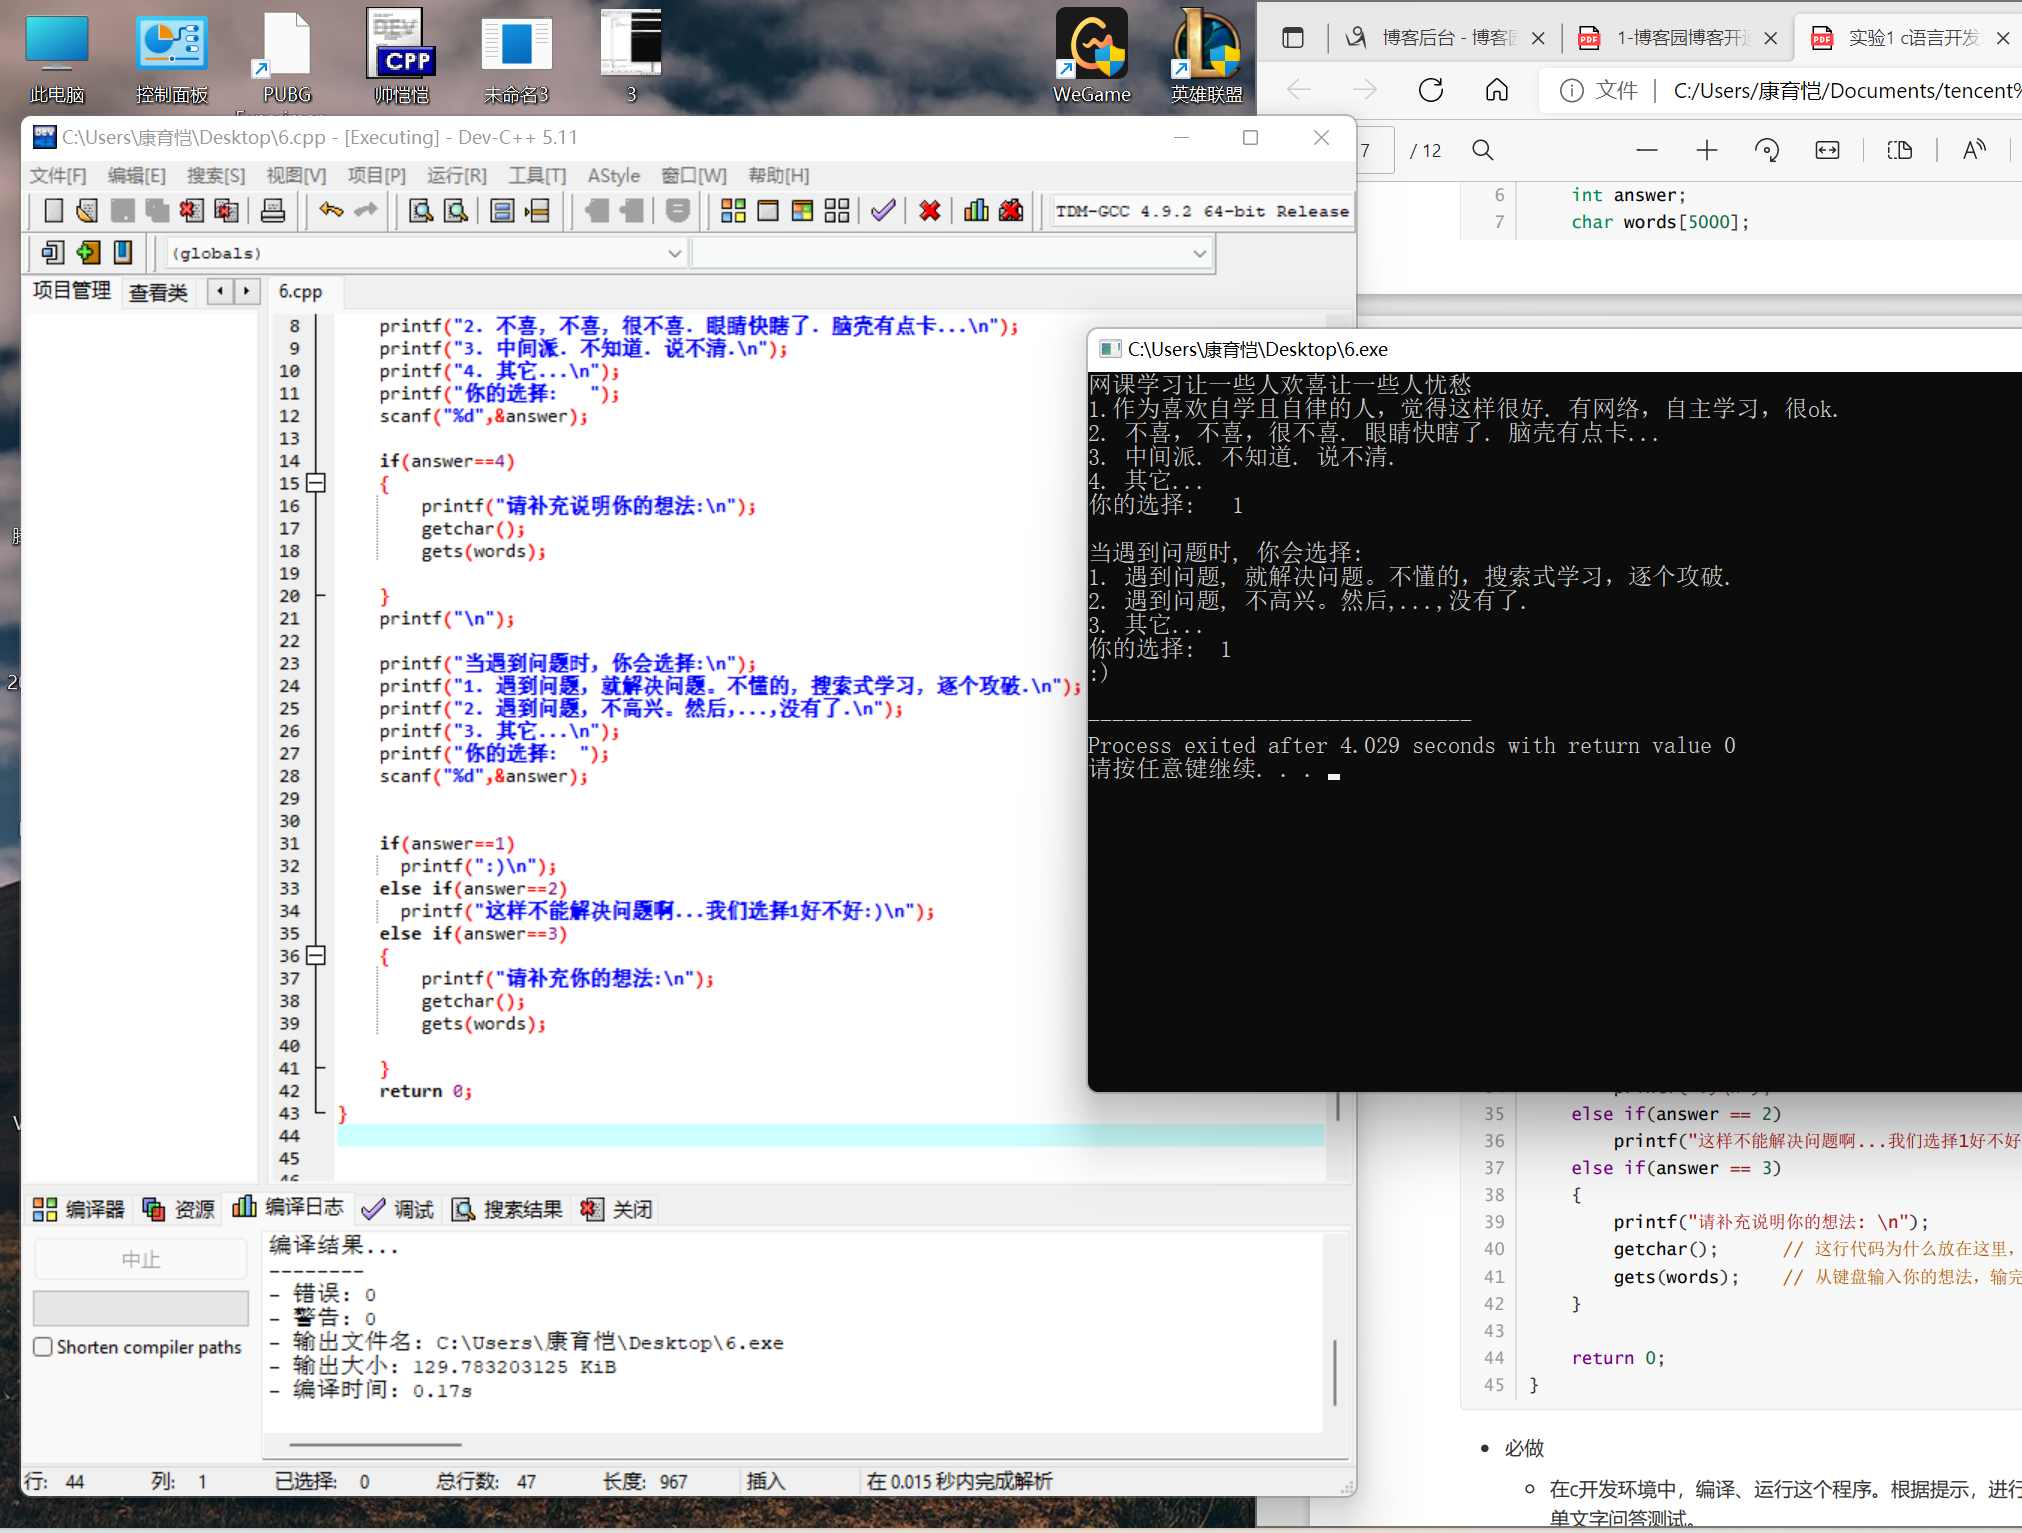This screenshot has height=1533, width=2022.
Task: Click the bar chart Profile Analysis icon
Action: coord(976,211)
